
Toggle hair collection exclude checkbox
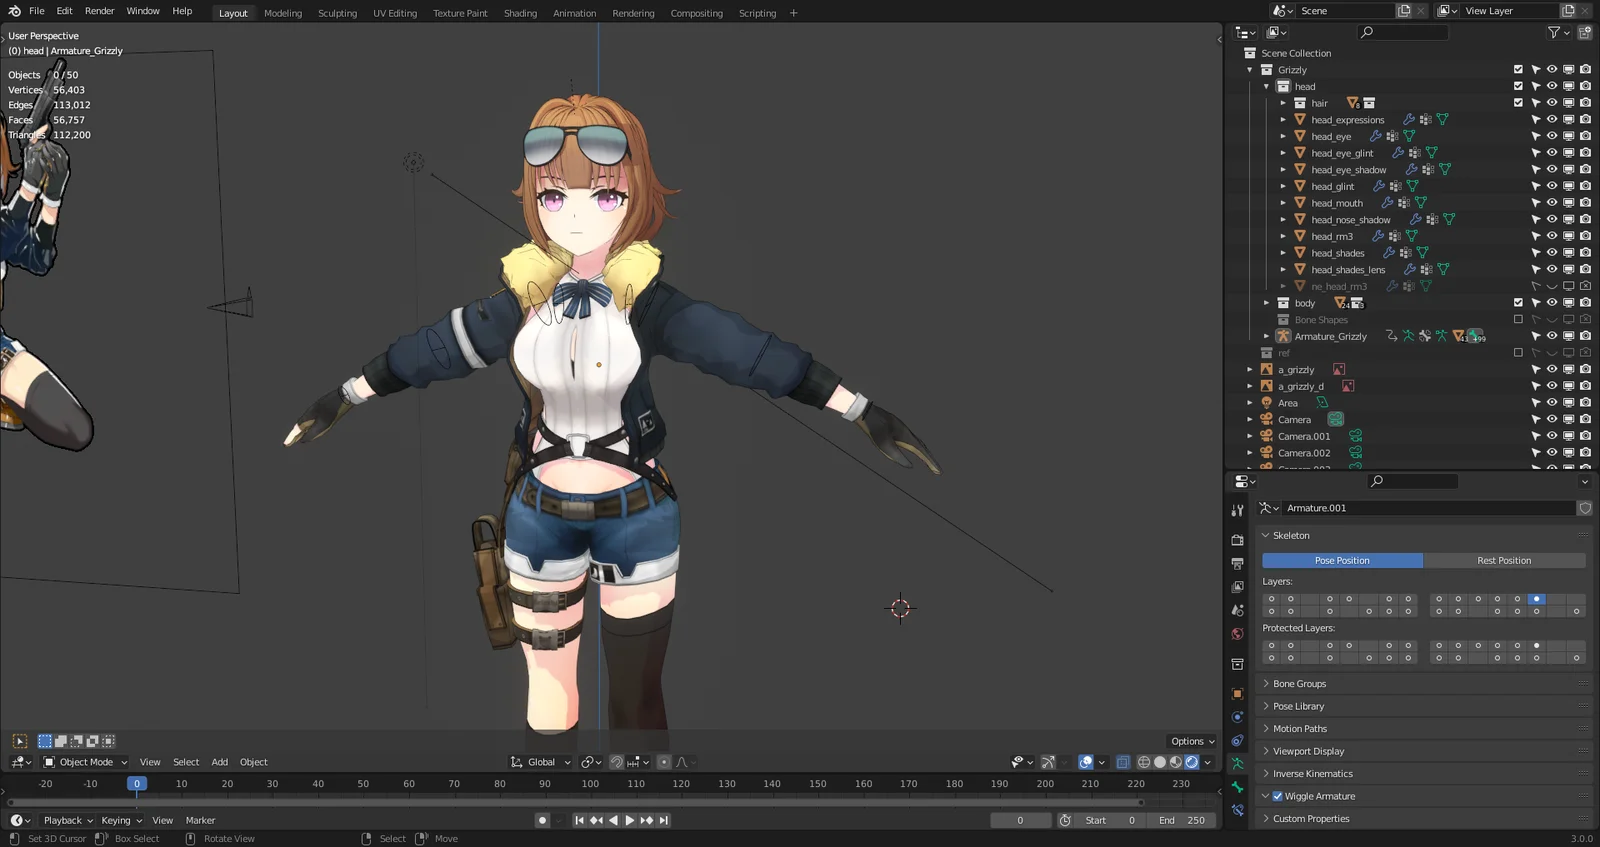pyautogui.click(x=1518, y=103)
